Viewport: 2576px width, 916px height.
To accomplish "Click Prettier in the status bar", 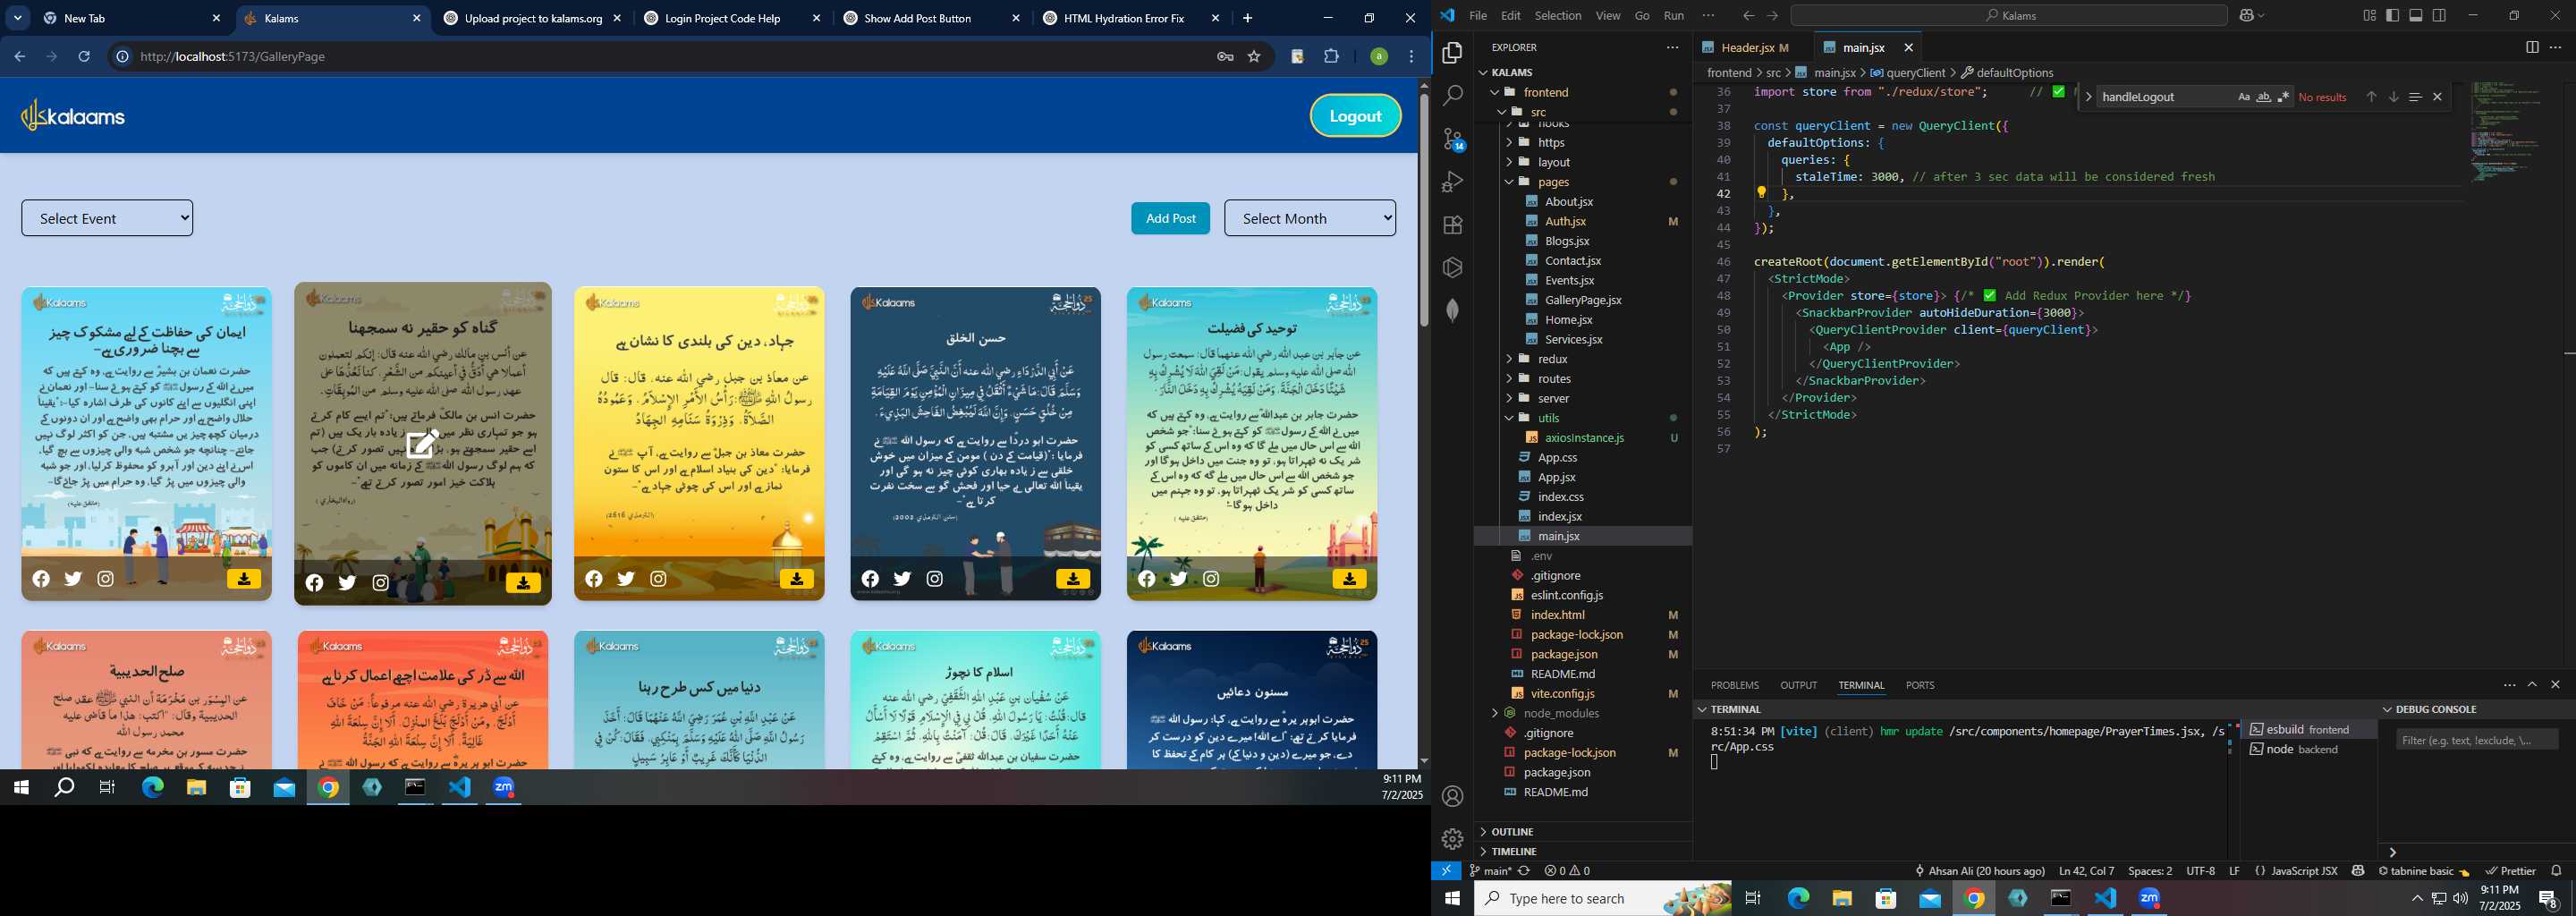I will click(x=2510, y=871).
